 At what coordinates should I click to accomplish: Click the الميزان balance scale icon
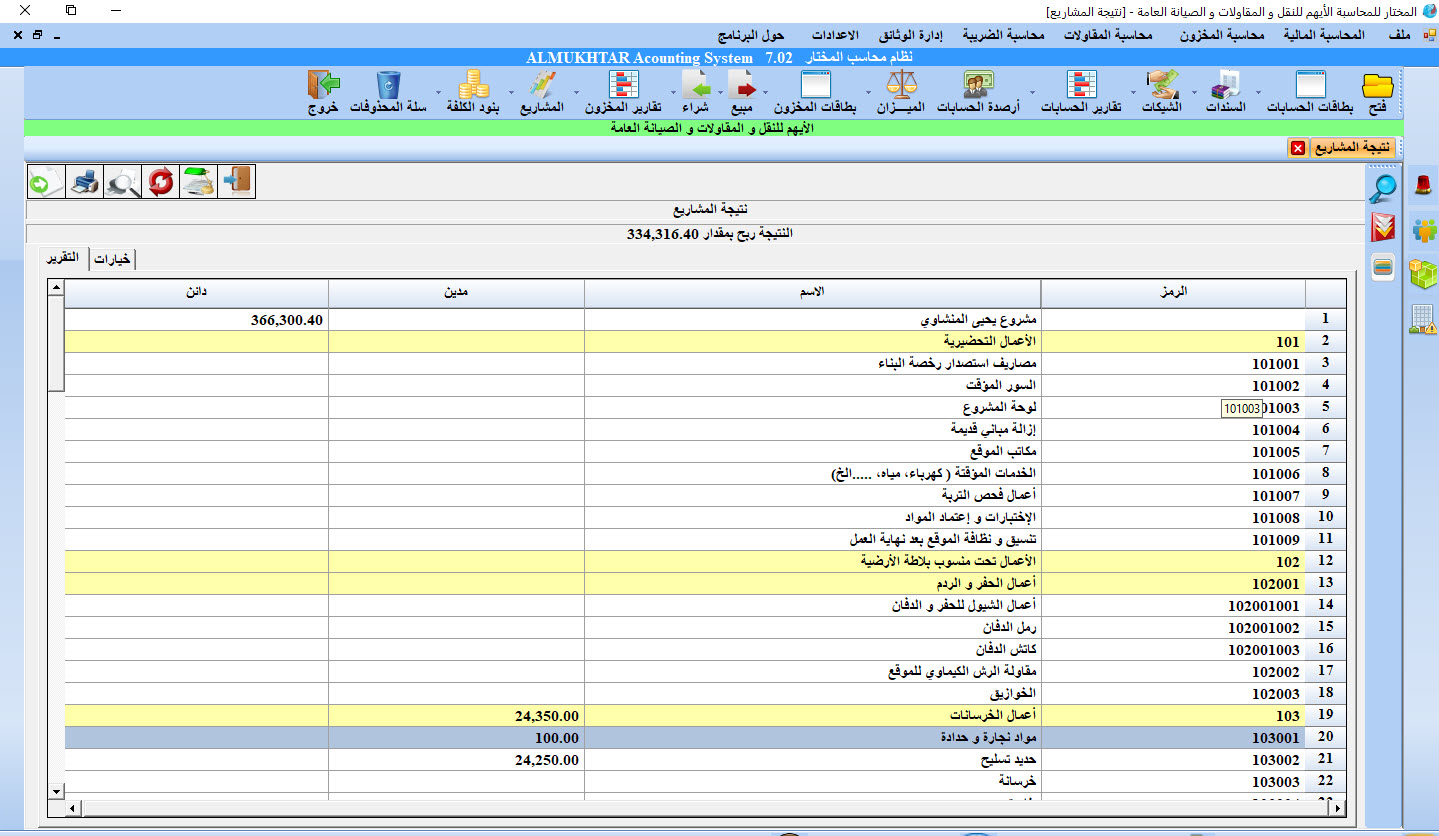click(x=900, y=85)
